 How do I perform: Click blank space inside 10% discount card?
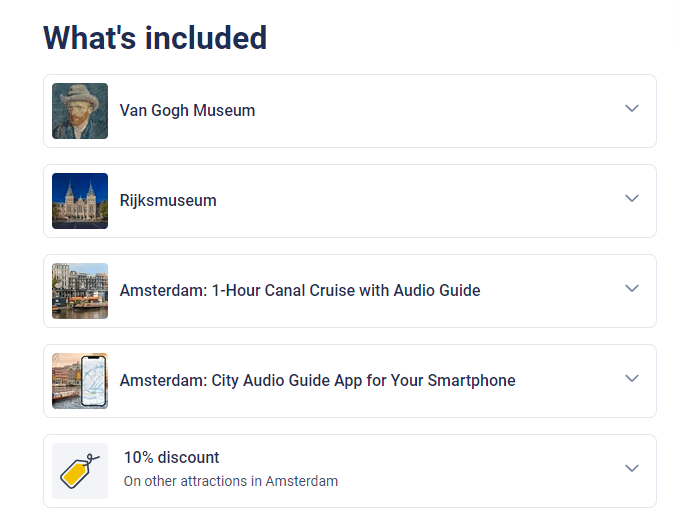474,471
